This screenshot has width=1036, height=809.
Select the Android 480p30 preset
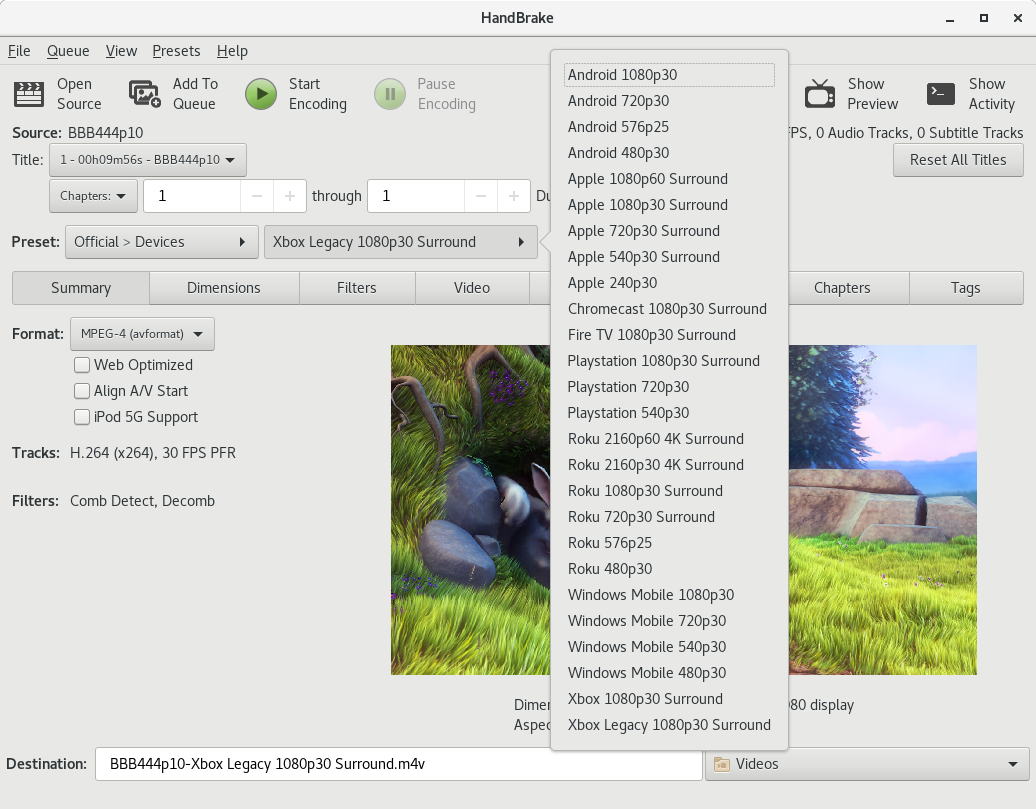click(669, 153)
